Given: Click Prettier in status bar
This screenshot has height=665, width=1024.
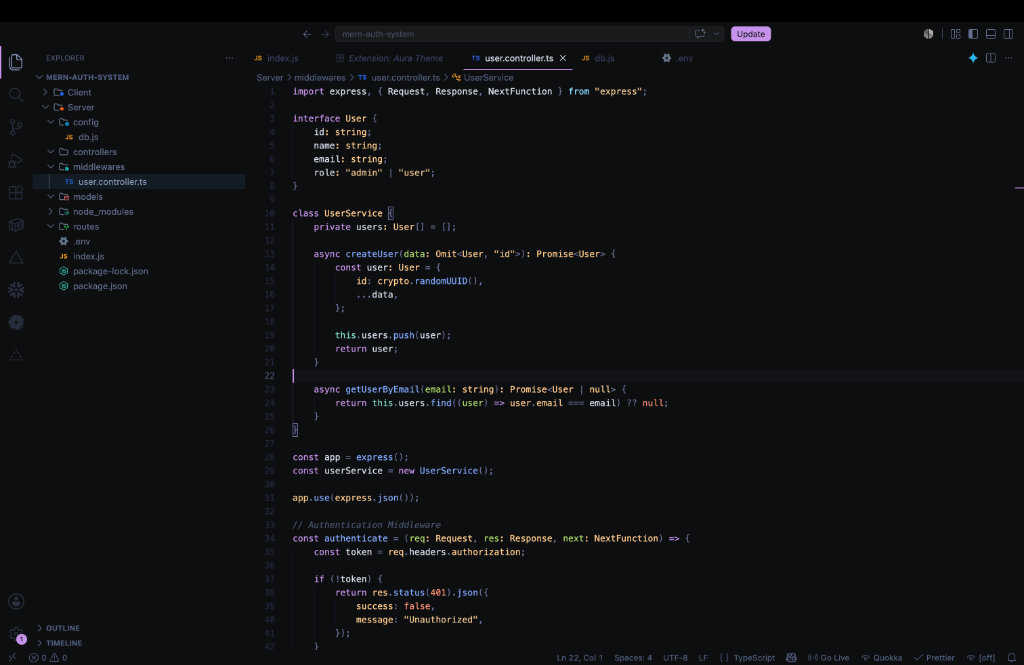Looking at the screenshot, I should [x=935, y=658].
